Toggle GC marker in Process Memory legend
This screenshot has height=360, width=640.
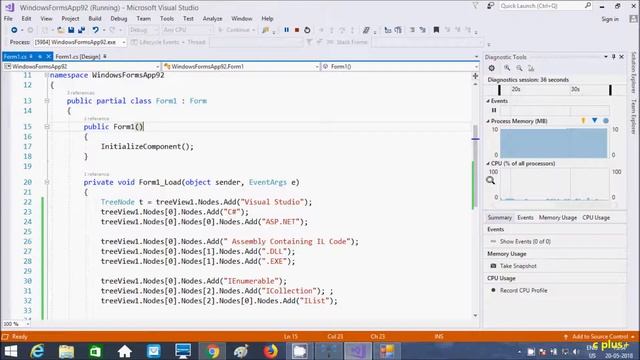(583, 120)
